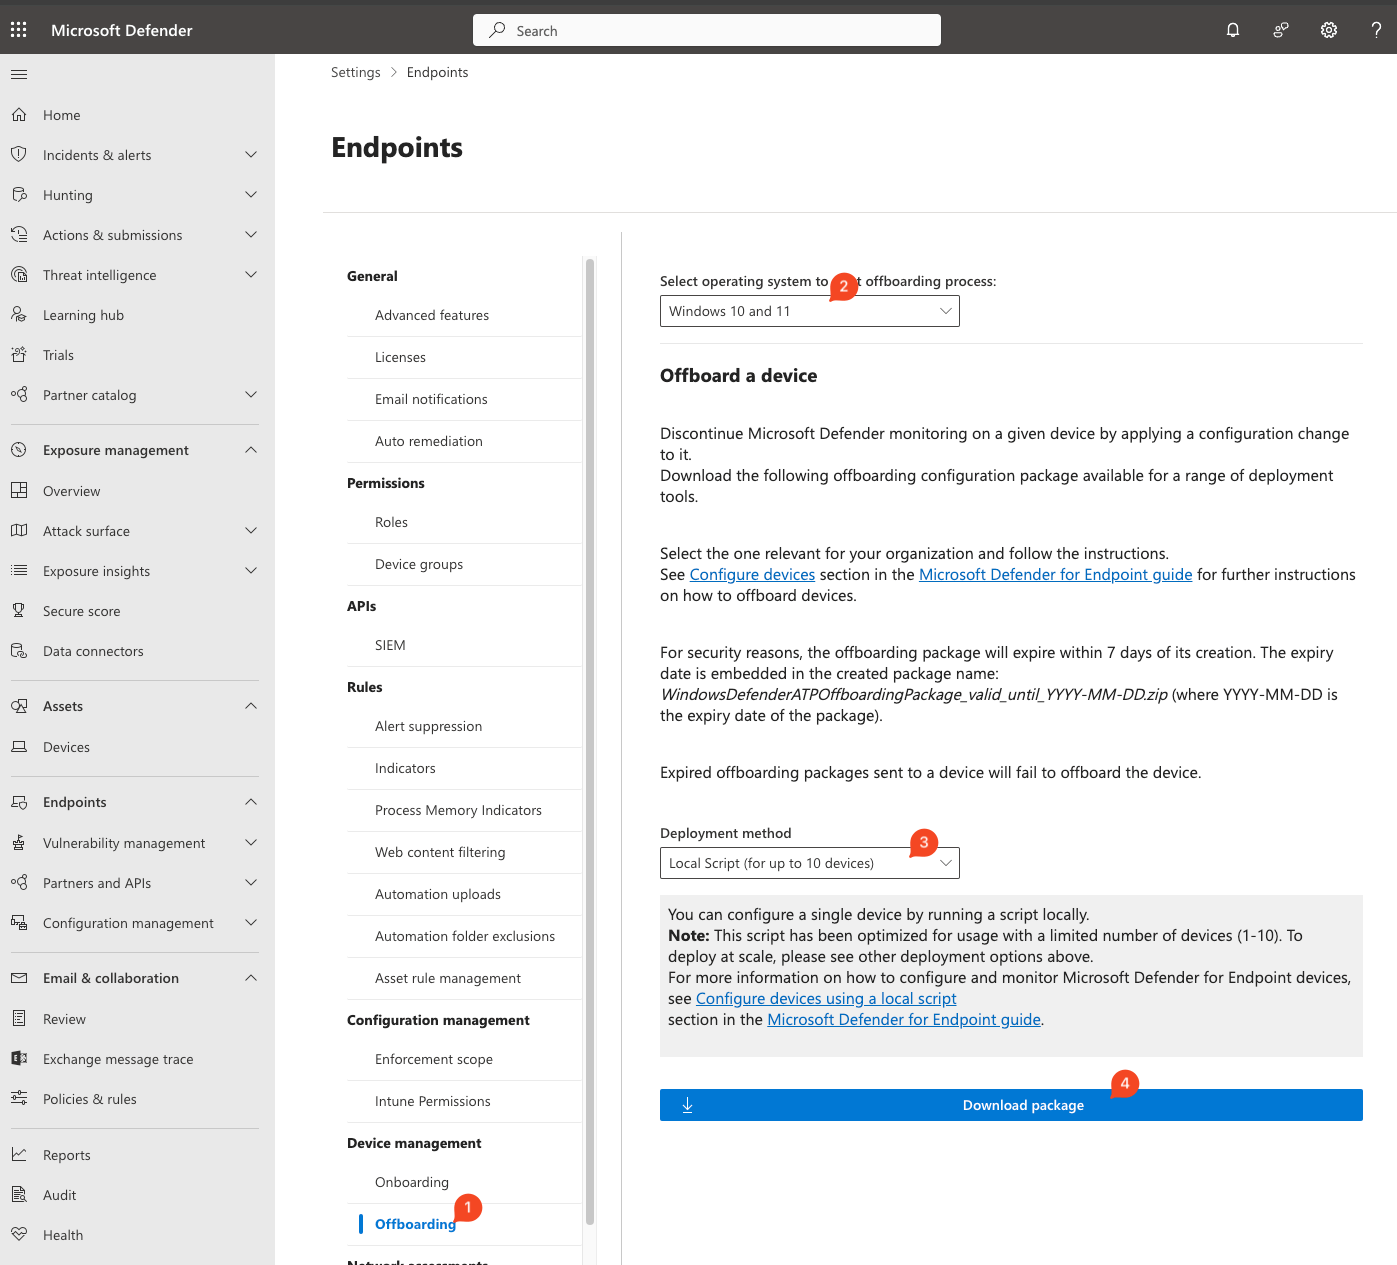Click inside the Search bar
1397x1265 pixels.
click(706, 30)
